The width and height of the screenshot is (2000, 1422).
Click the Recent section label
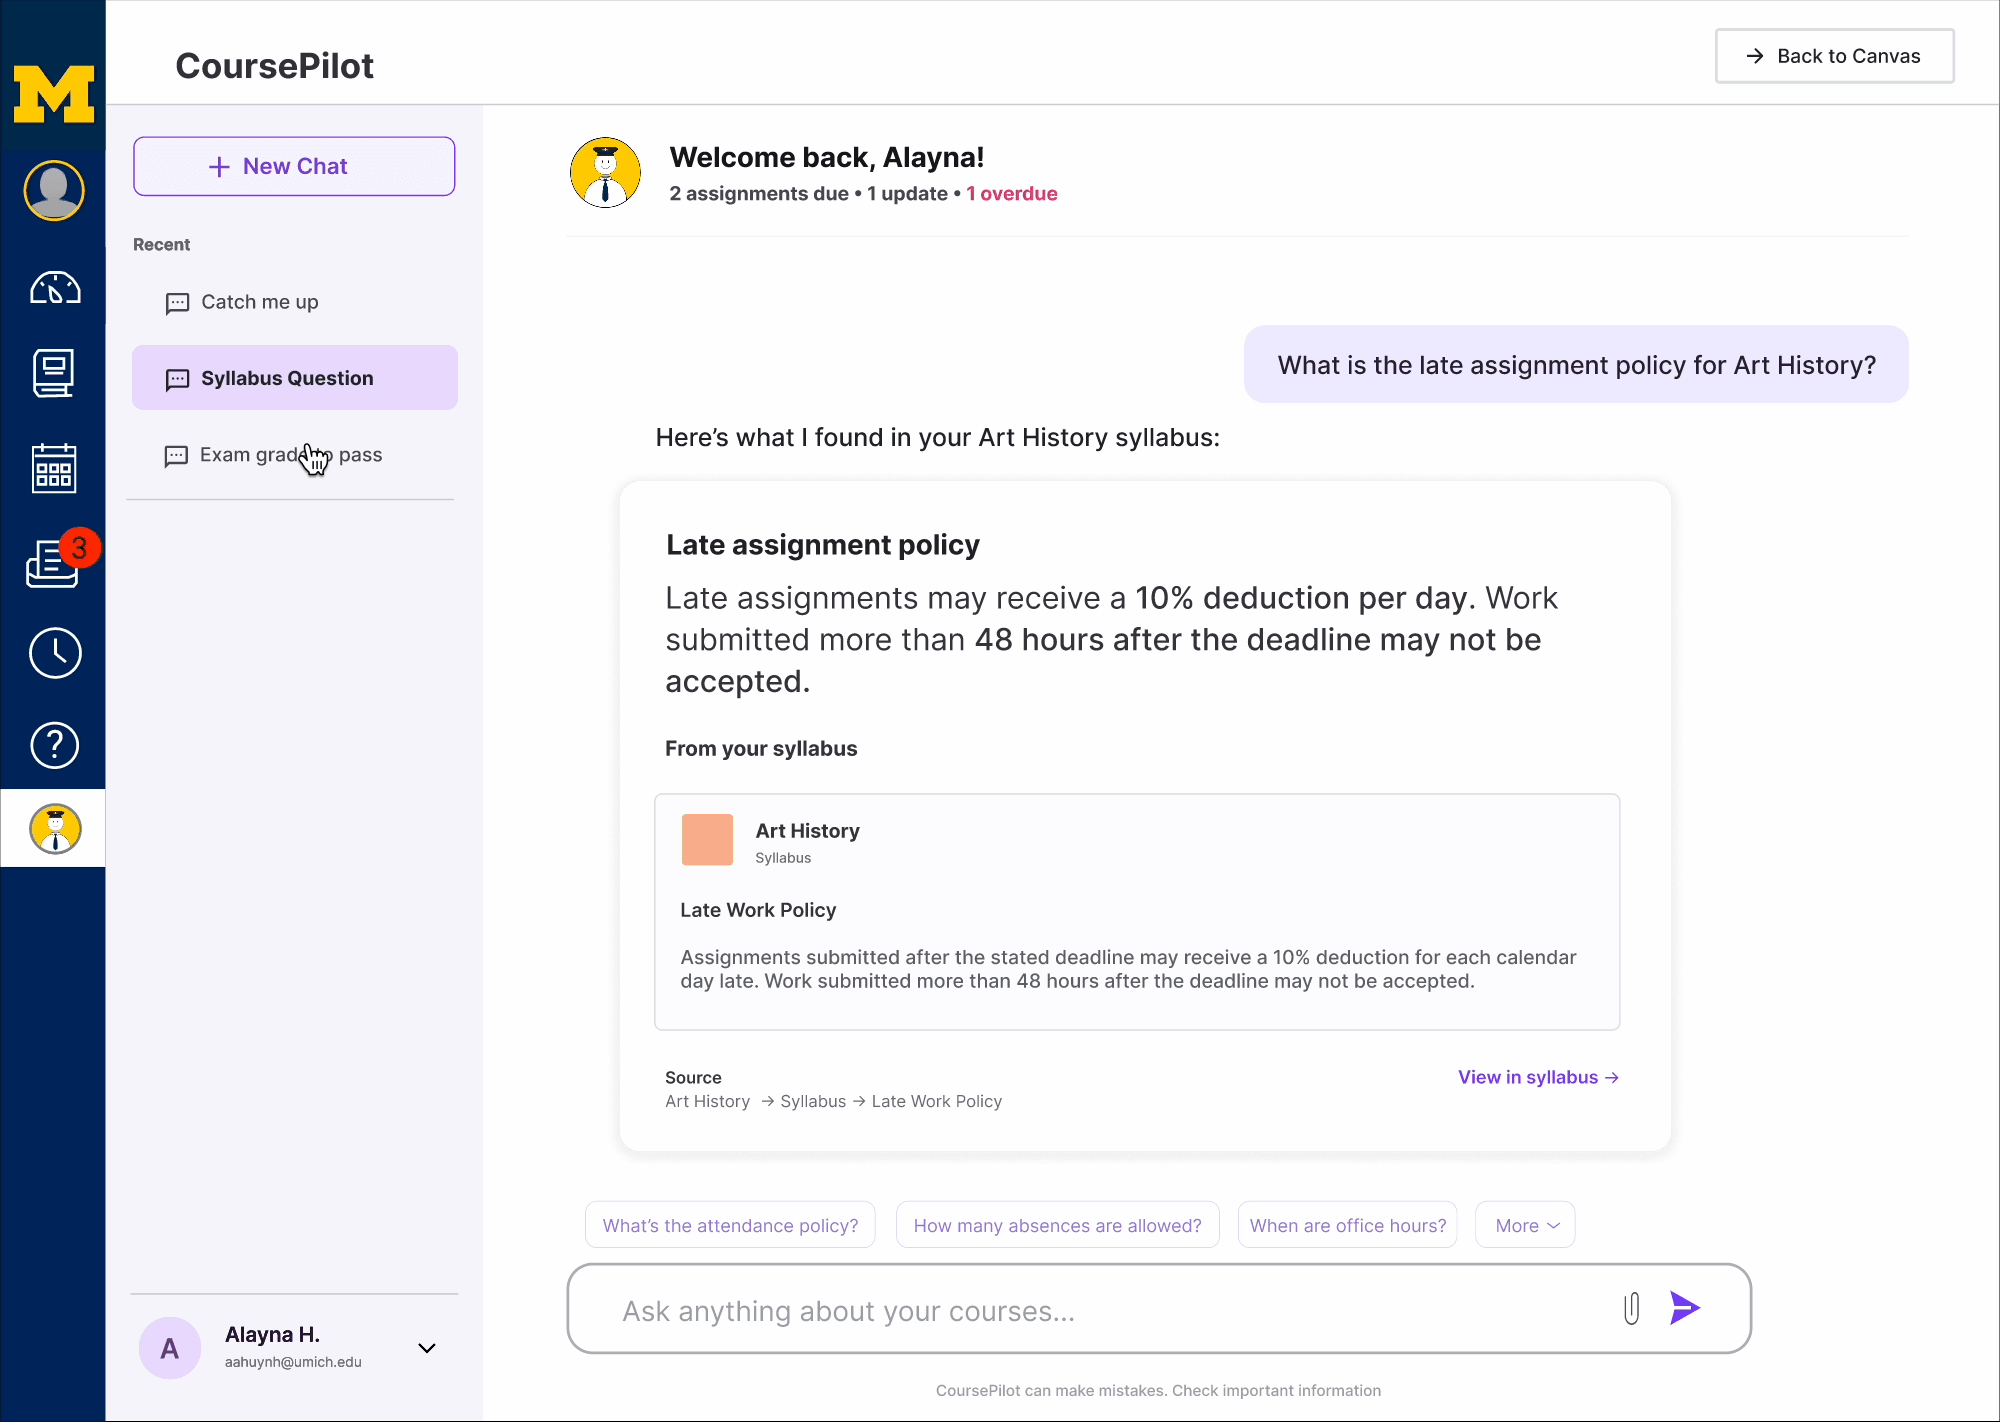(161, 245)
